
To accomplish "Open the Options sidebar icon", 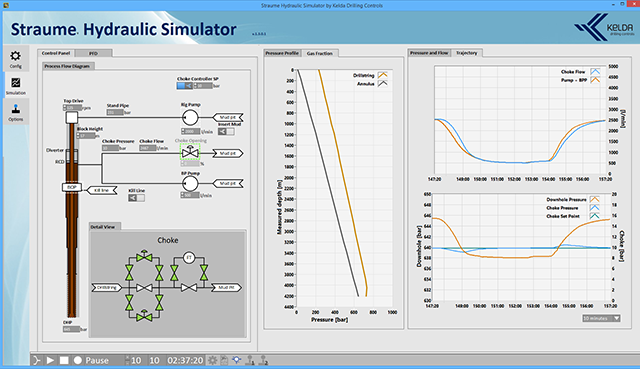I will pos(16,112).
